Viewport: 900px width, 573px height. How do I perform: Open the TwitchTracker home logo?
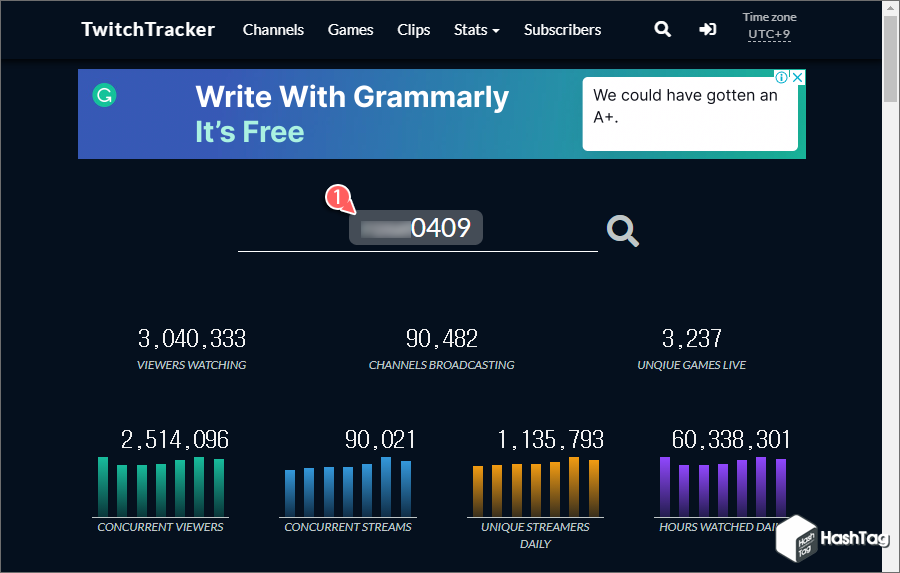(148, 29)
